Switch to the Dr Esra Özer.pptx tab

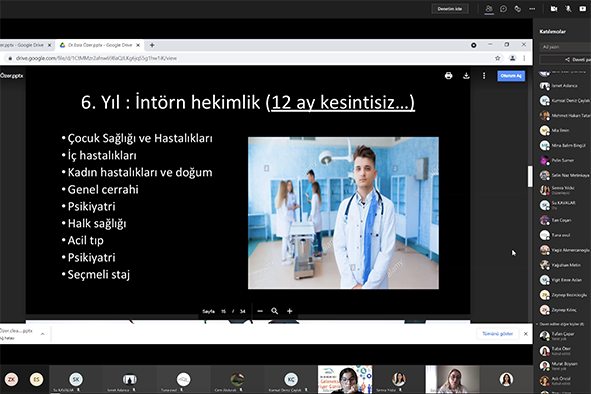pyautogui.click(x=100, y=45)
